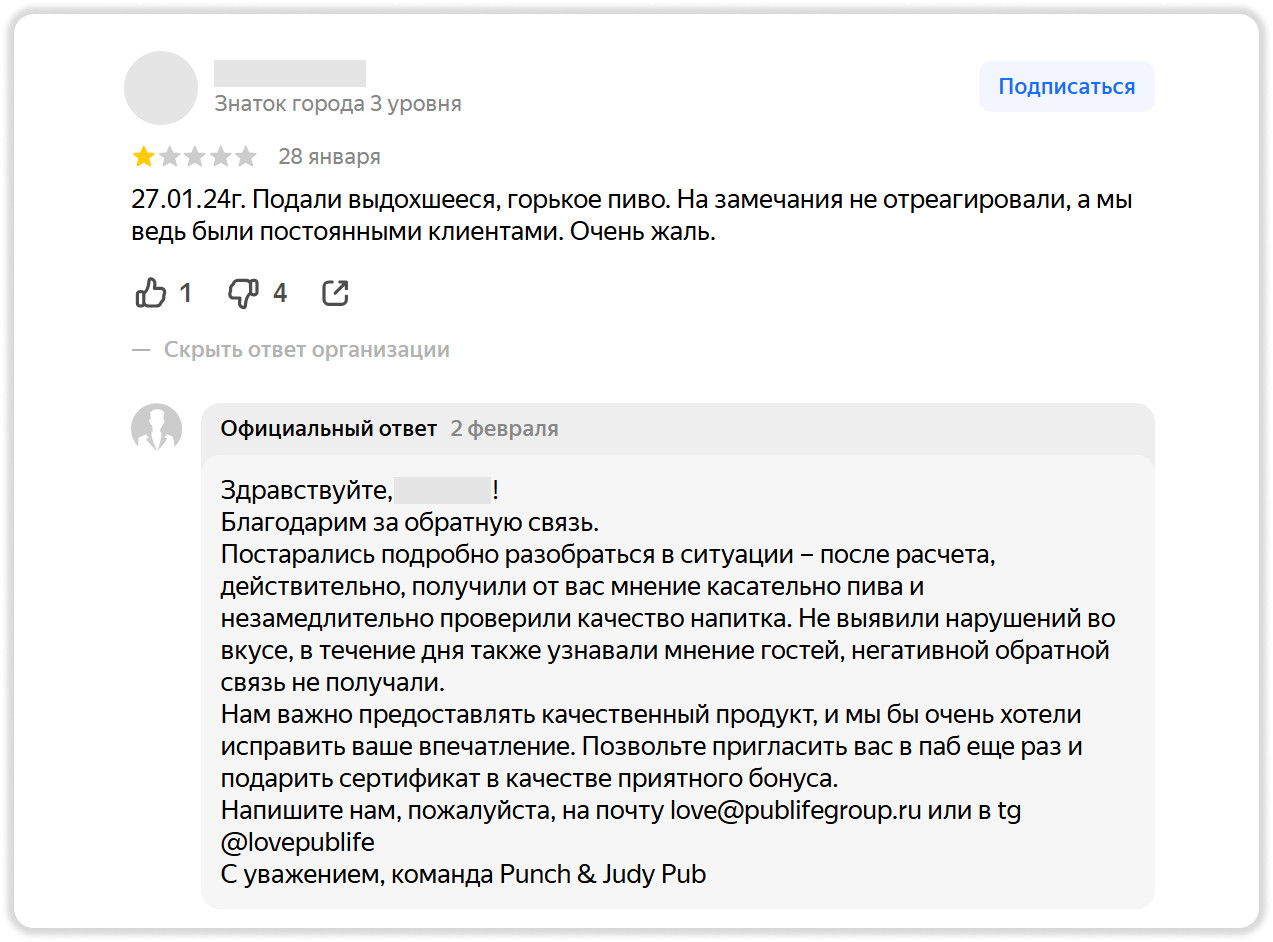This screenshot has height=942, width=1273.
Task: Click the review text about bitter beer
Action: pyautogui.click(x=630, y=216)
